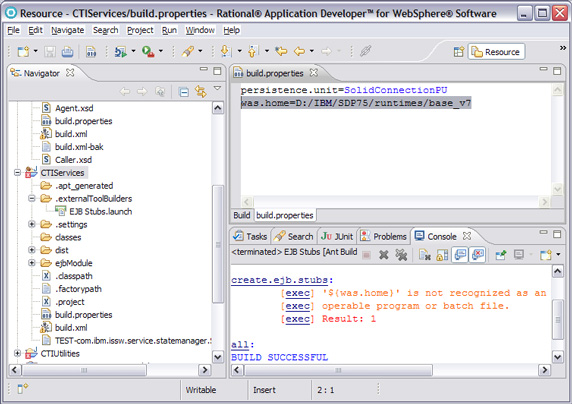This screenshot has width=572, height=404.
Task: Open the New wizard dropdown arrow
Action: tap(35, 51)
